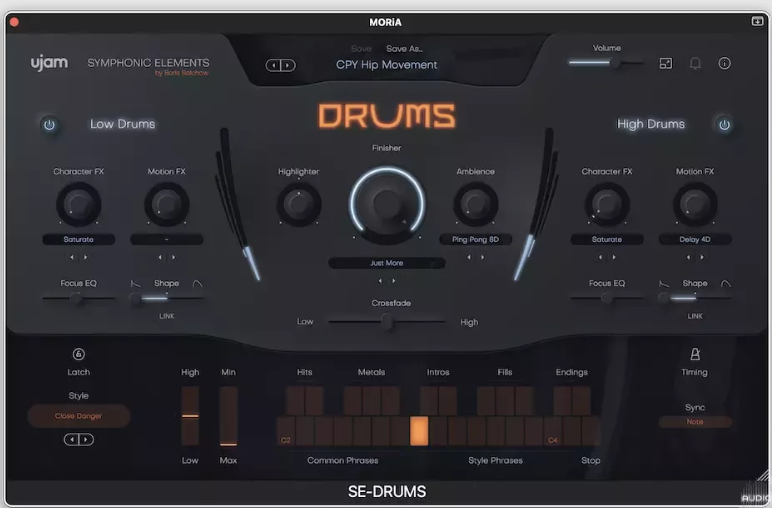The image size is (772, 508).
Task: Click the Low Drums Shape arc curve icon
Action: coord(197,284)
